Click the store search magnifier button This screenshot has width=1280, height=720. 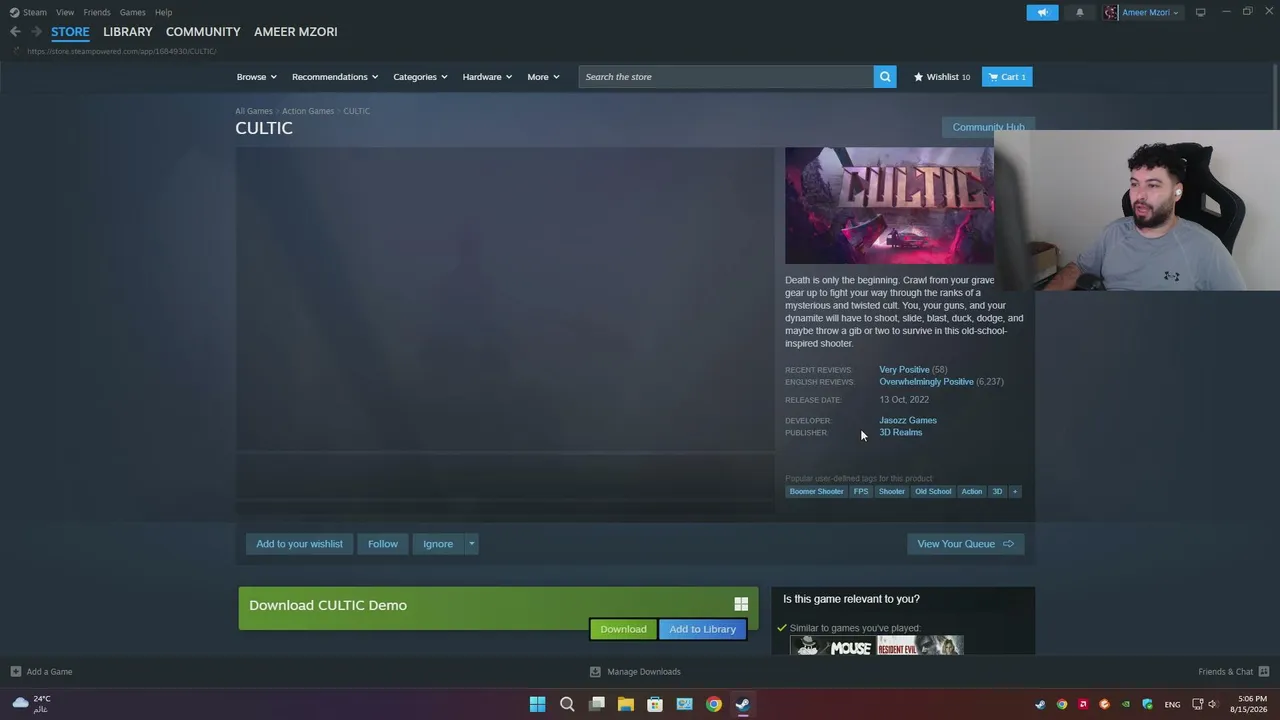click(x=885, y=77)
